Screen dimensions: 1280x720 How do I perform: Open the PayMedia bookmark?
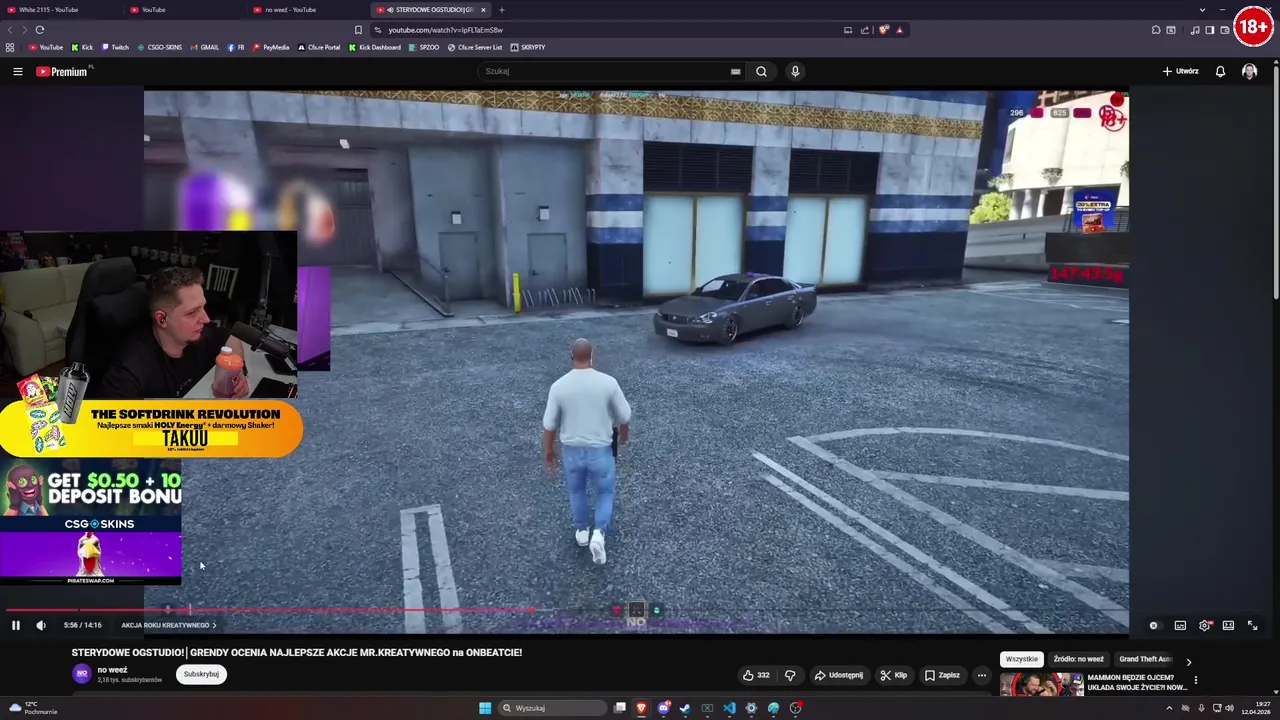(270, 47)
